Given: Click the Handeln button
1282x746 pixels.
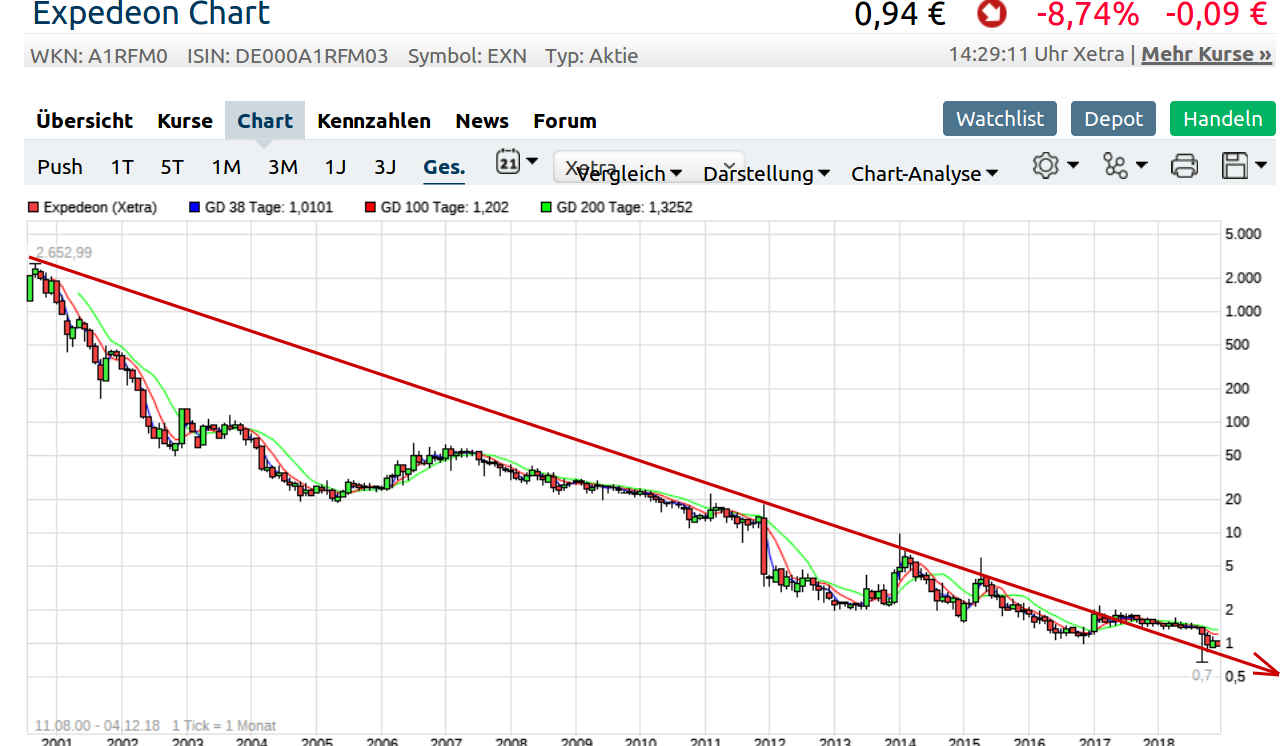Looking at the screenshot, I should coord(1222,117).
